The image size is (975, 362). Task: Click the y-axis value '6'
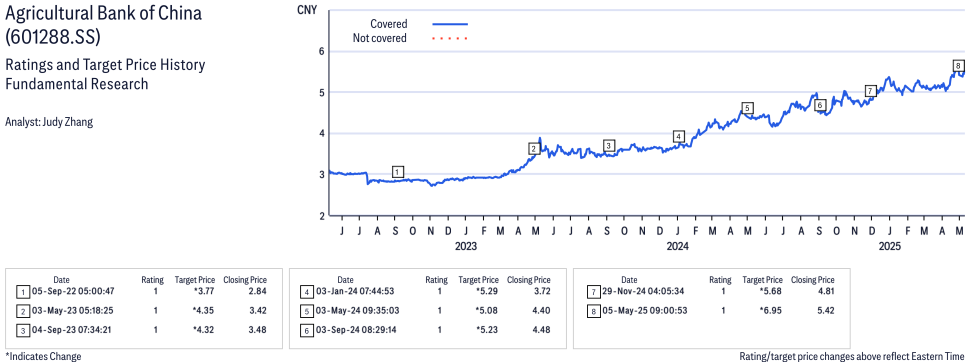pos(321,52)
